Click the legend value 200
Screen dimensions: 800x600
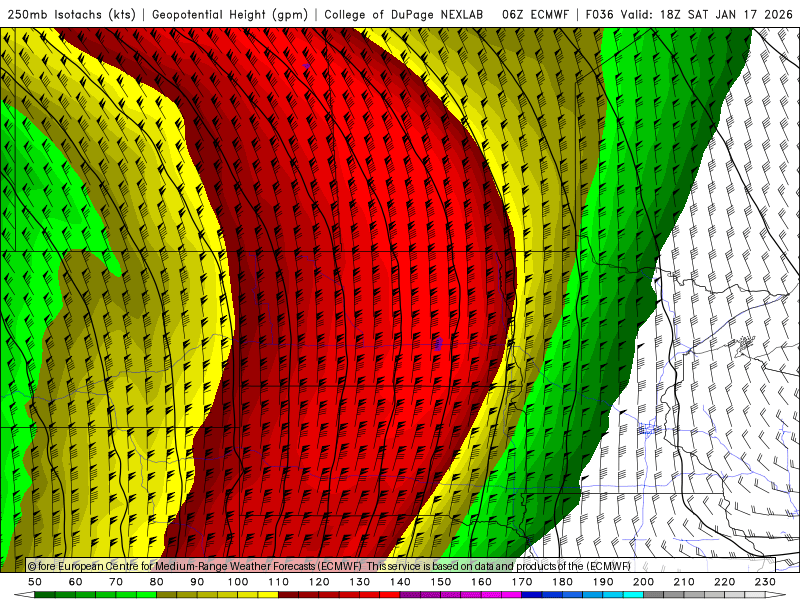tap(643, 582)
